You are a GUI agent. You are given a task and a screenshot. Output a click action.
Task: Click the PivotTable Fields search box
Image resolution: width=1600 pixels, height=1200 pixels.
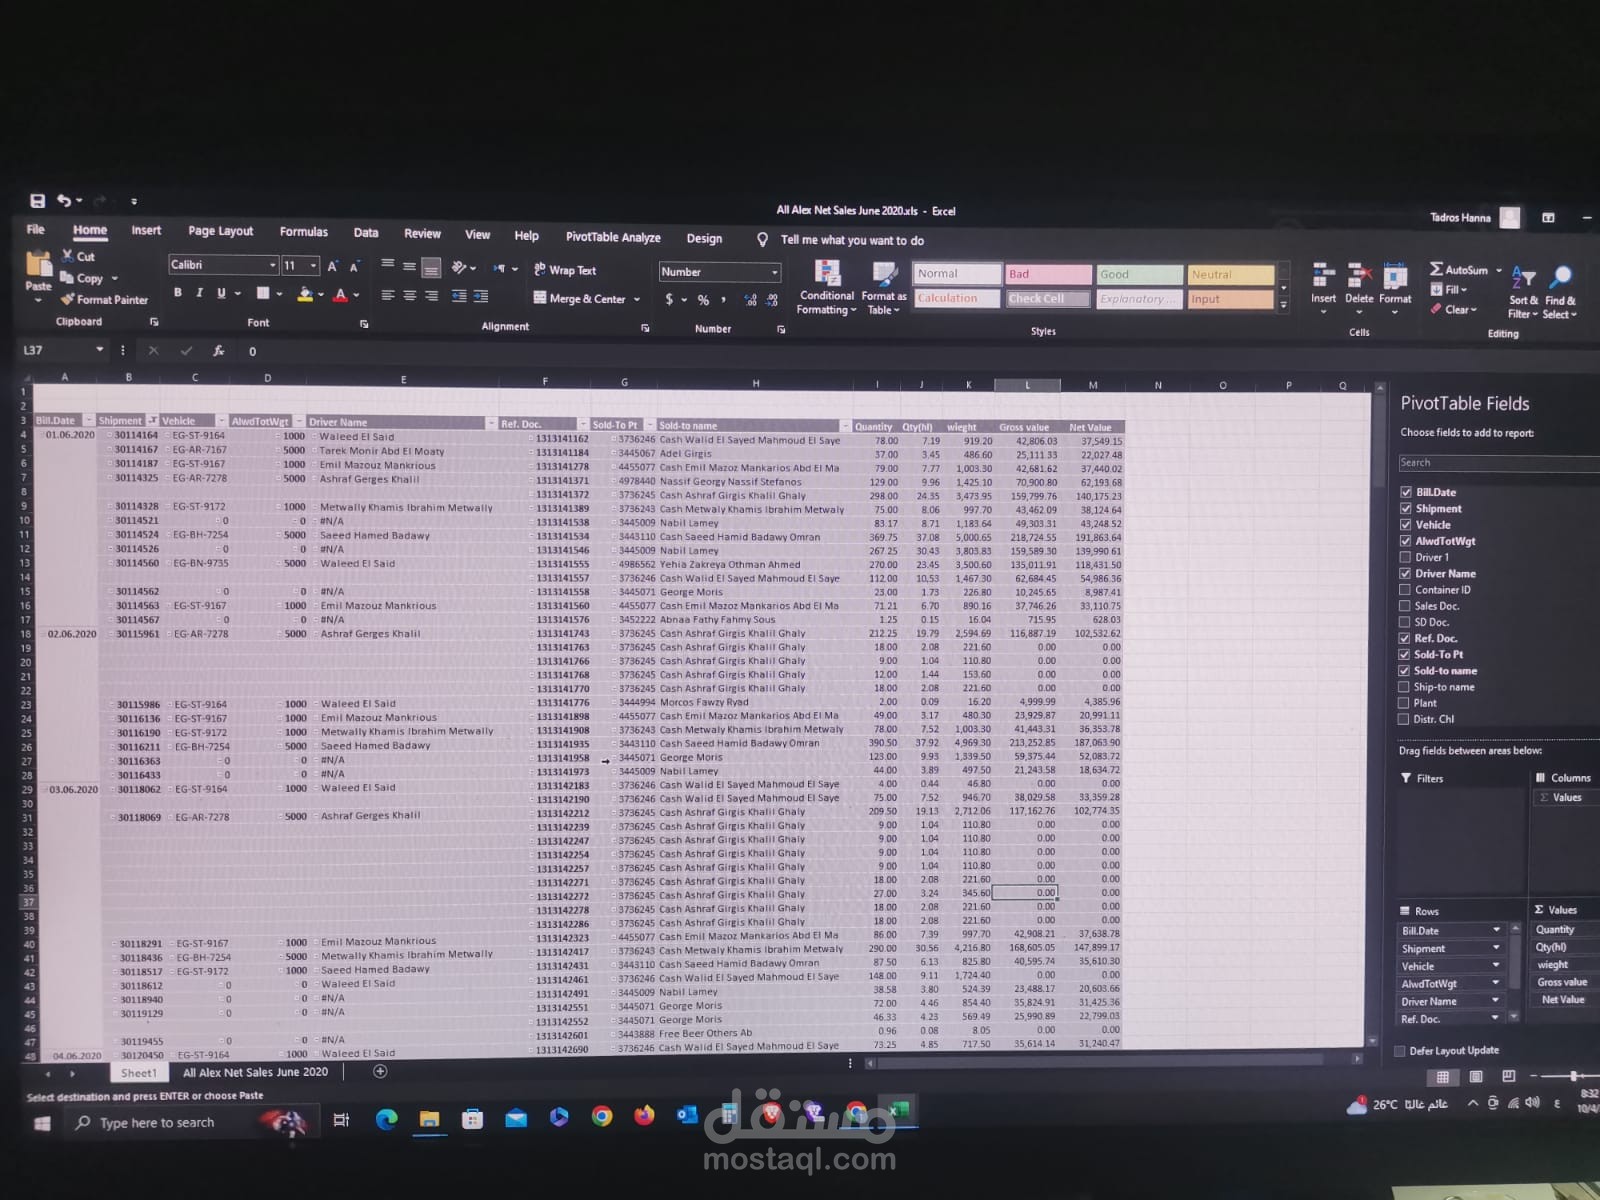pyautogui.click(x=1498, y=463)
